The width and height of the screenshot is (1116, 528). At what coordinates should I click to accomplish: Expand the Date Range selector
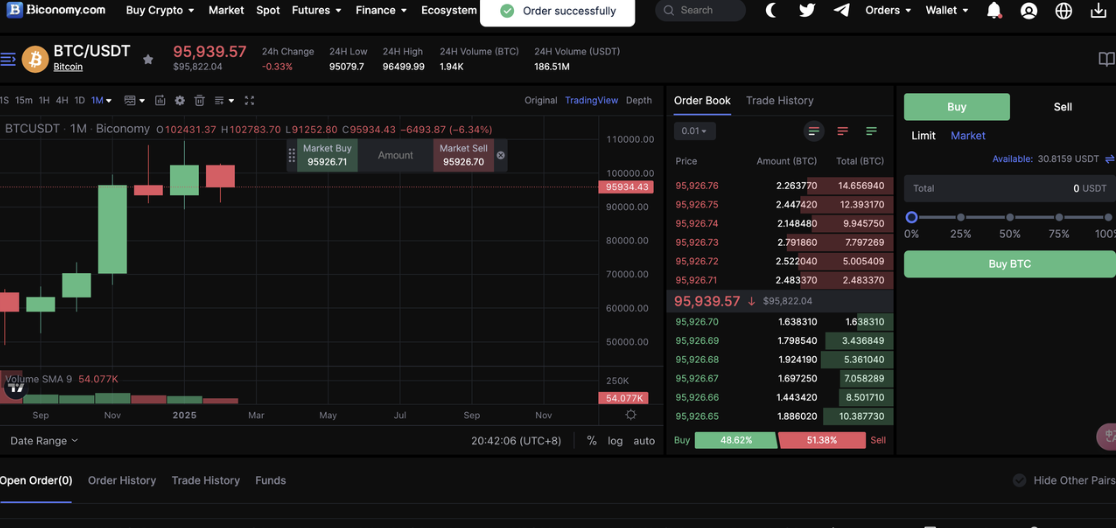click(44, 440)
